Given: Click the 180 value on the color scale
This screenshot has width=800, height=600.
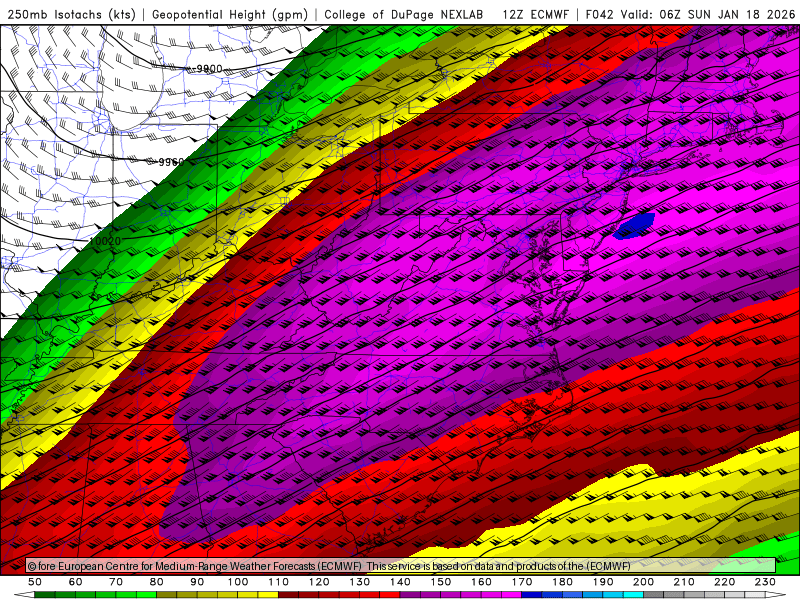Looking at the screenshot, I should tap(562, 582).
